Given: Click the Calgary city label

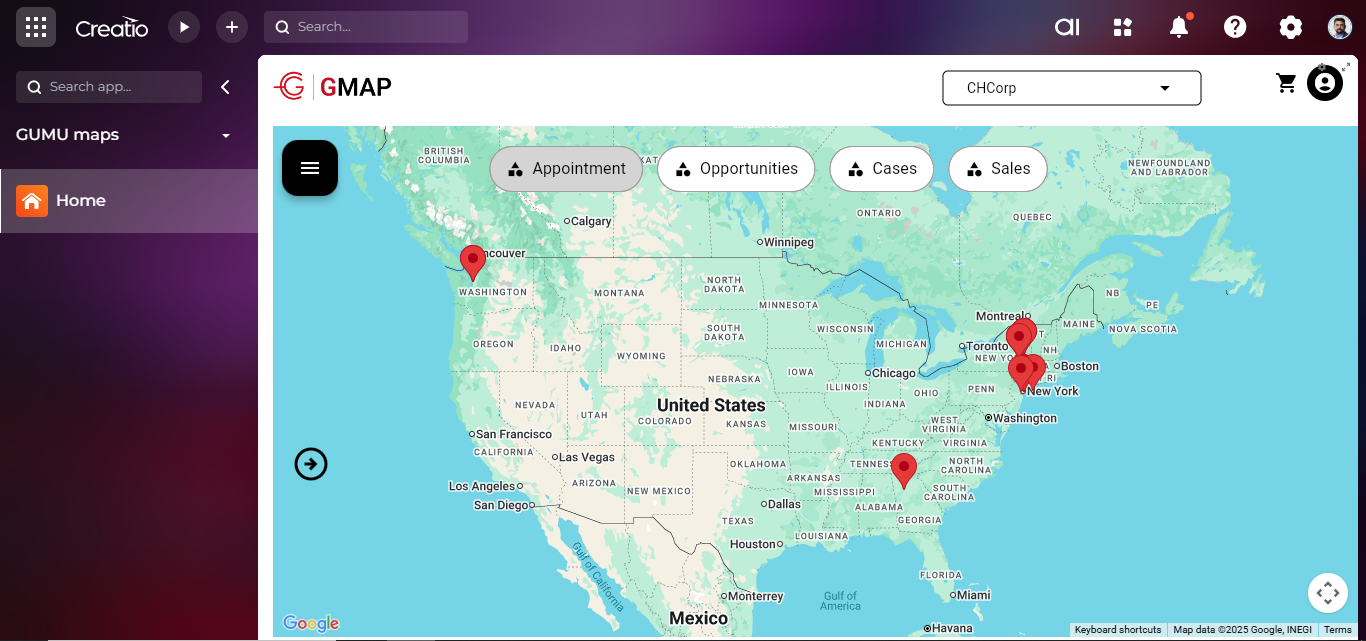Looking at the screenshot, I should (x=591, y=221).
